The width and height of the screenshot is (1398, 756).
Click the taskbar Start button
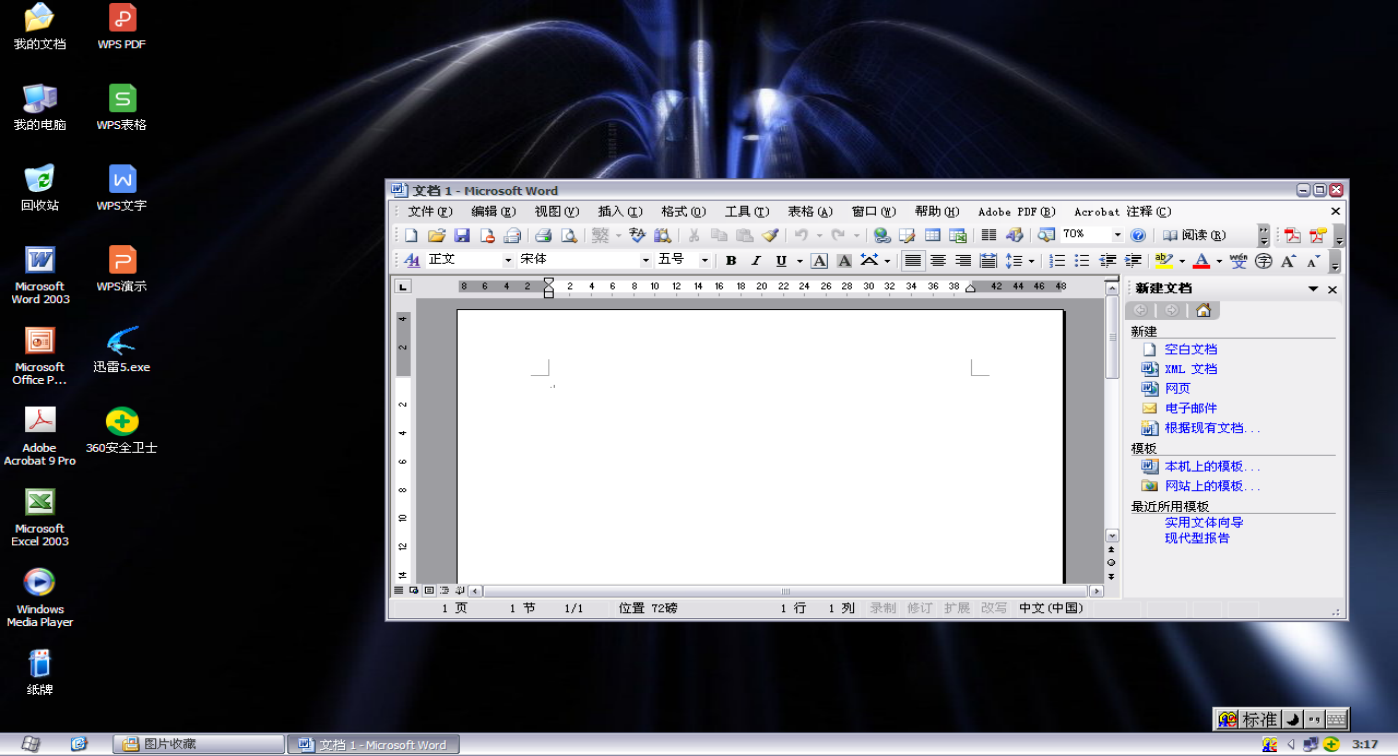(31, 744)
